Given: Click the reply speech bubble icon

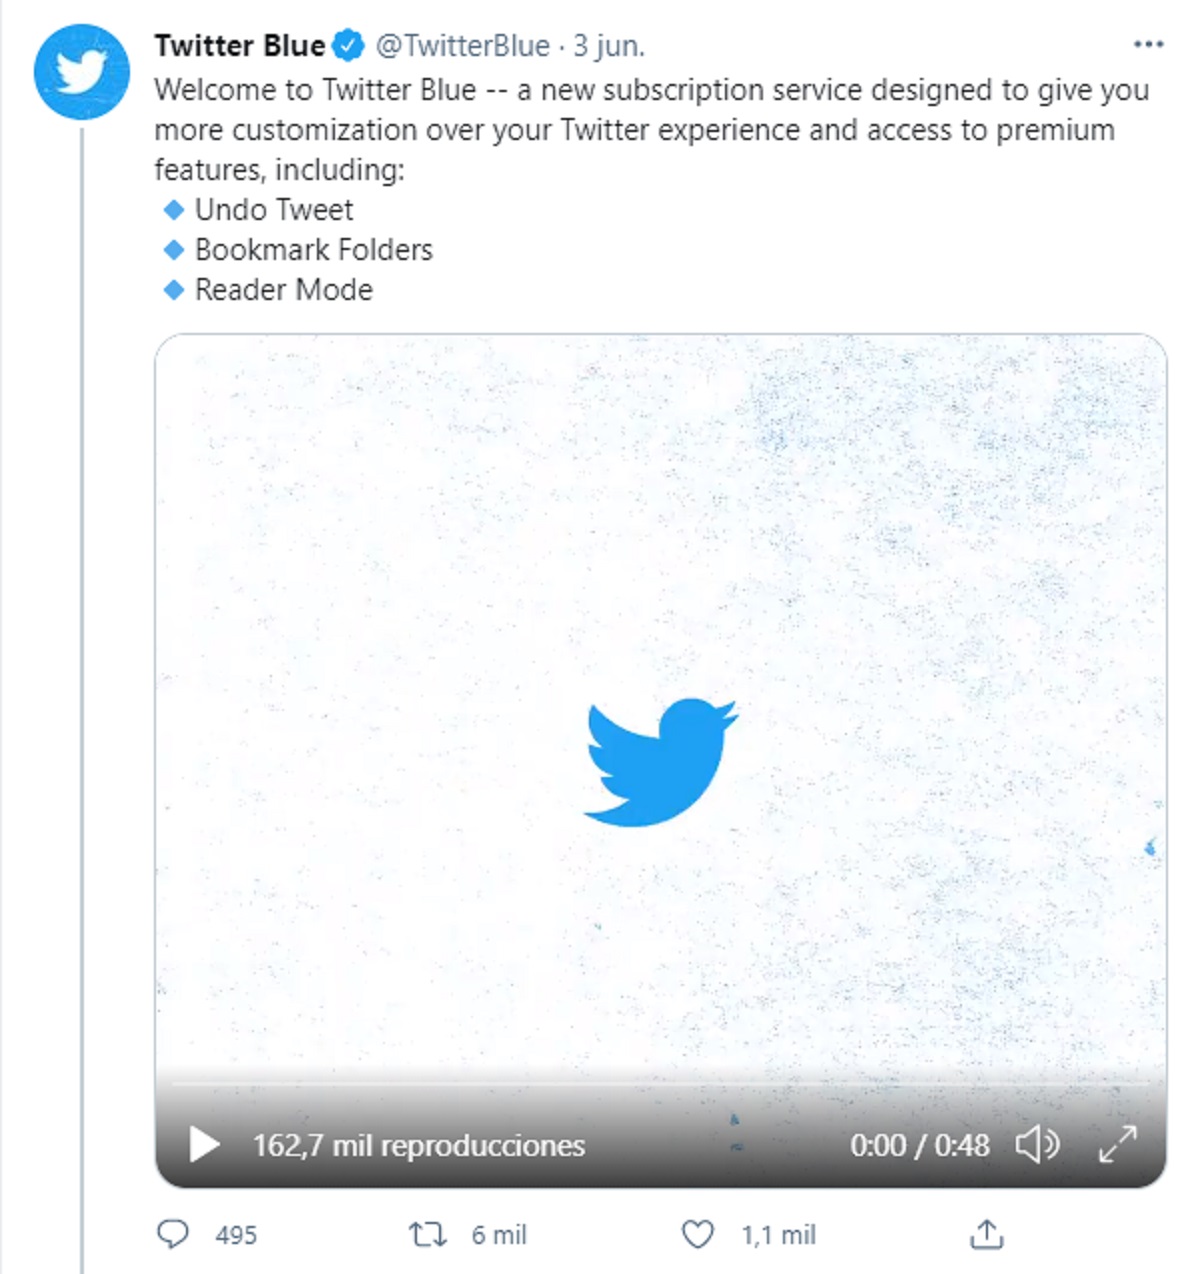Looking at the screenshot, I should click(x=173, y=1234).
